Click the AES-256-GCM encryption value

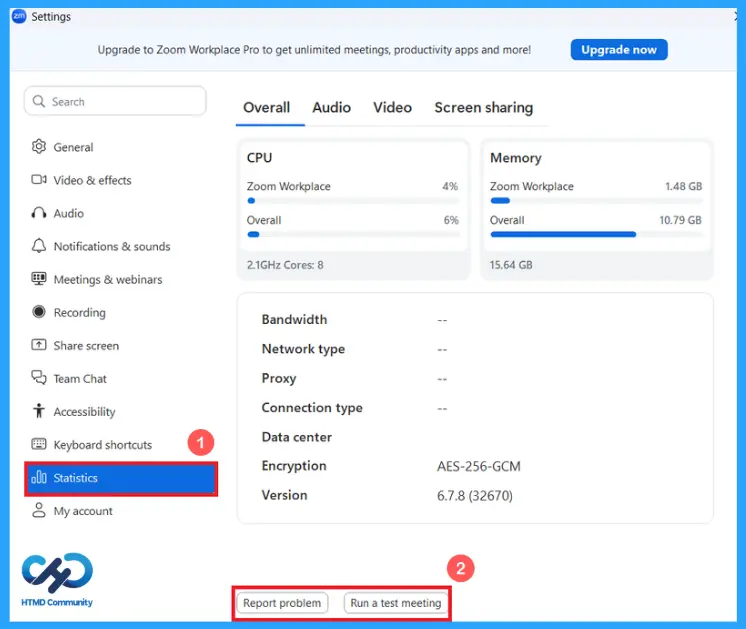point(479,466)
